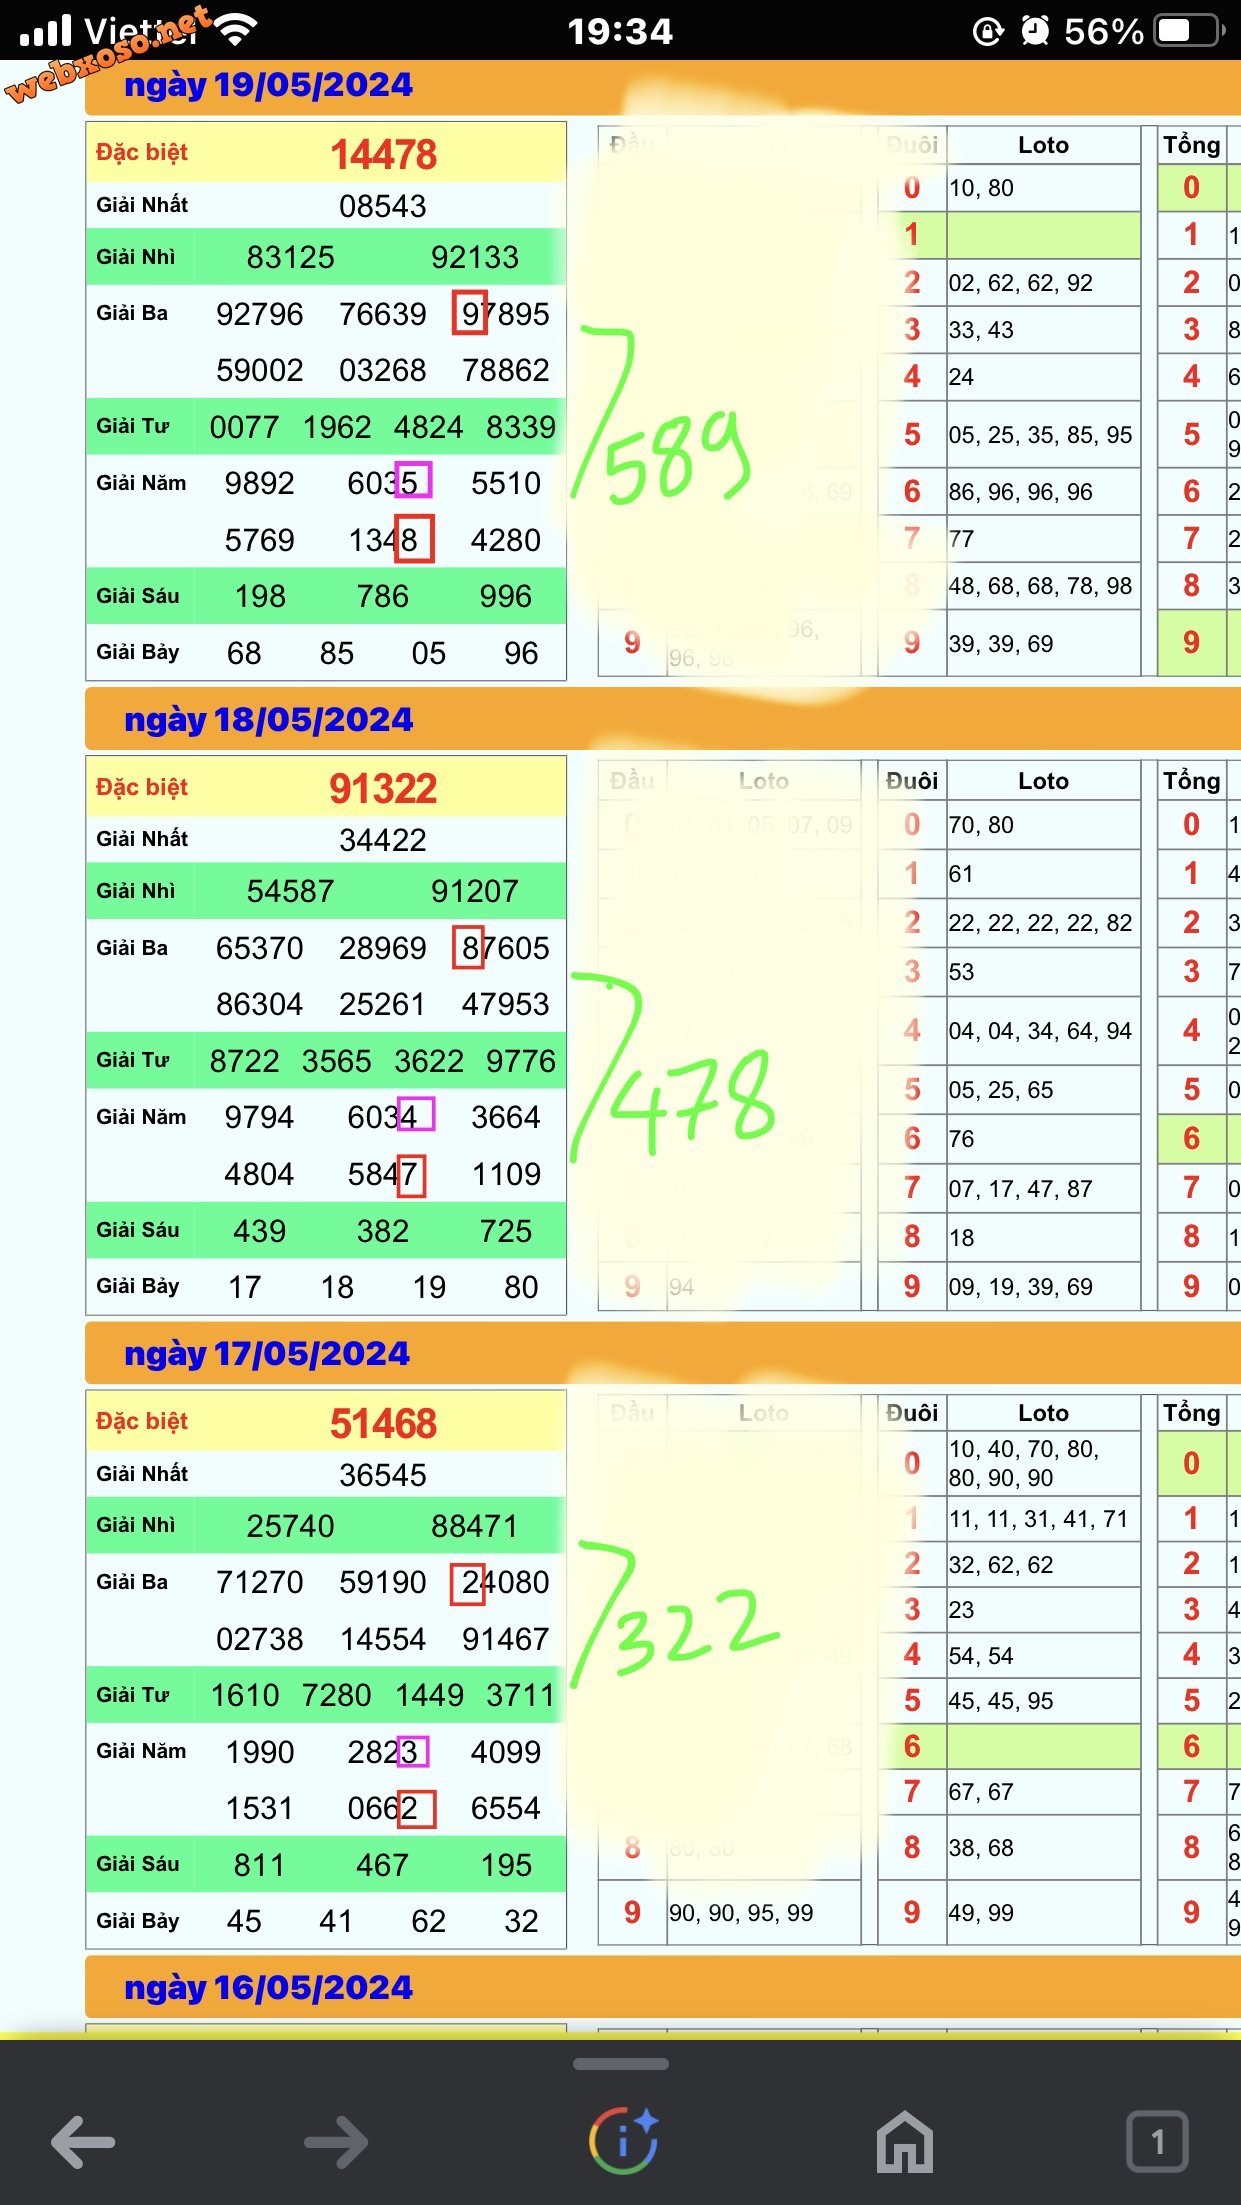Select second prize number 54587
The height and width of the screenshot is (2205, 1241).
291,891
